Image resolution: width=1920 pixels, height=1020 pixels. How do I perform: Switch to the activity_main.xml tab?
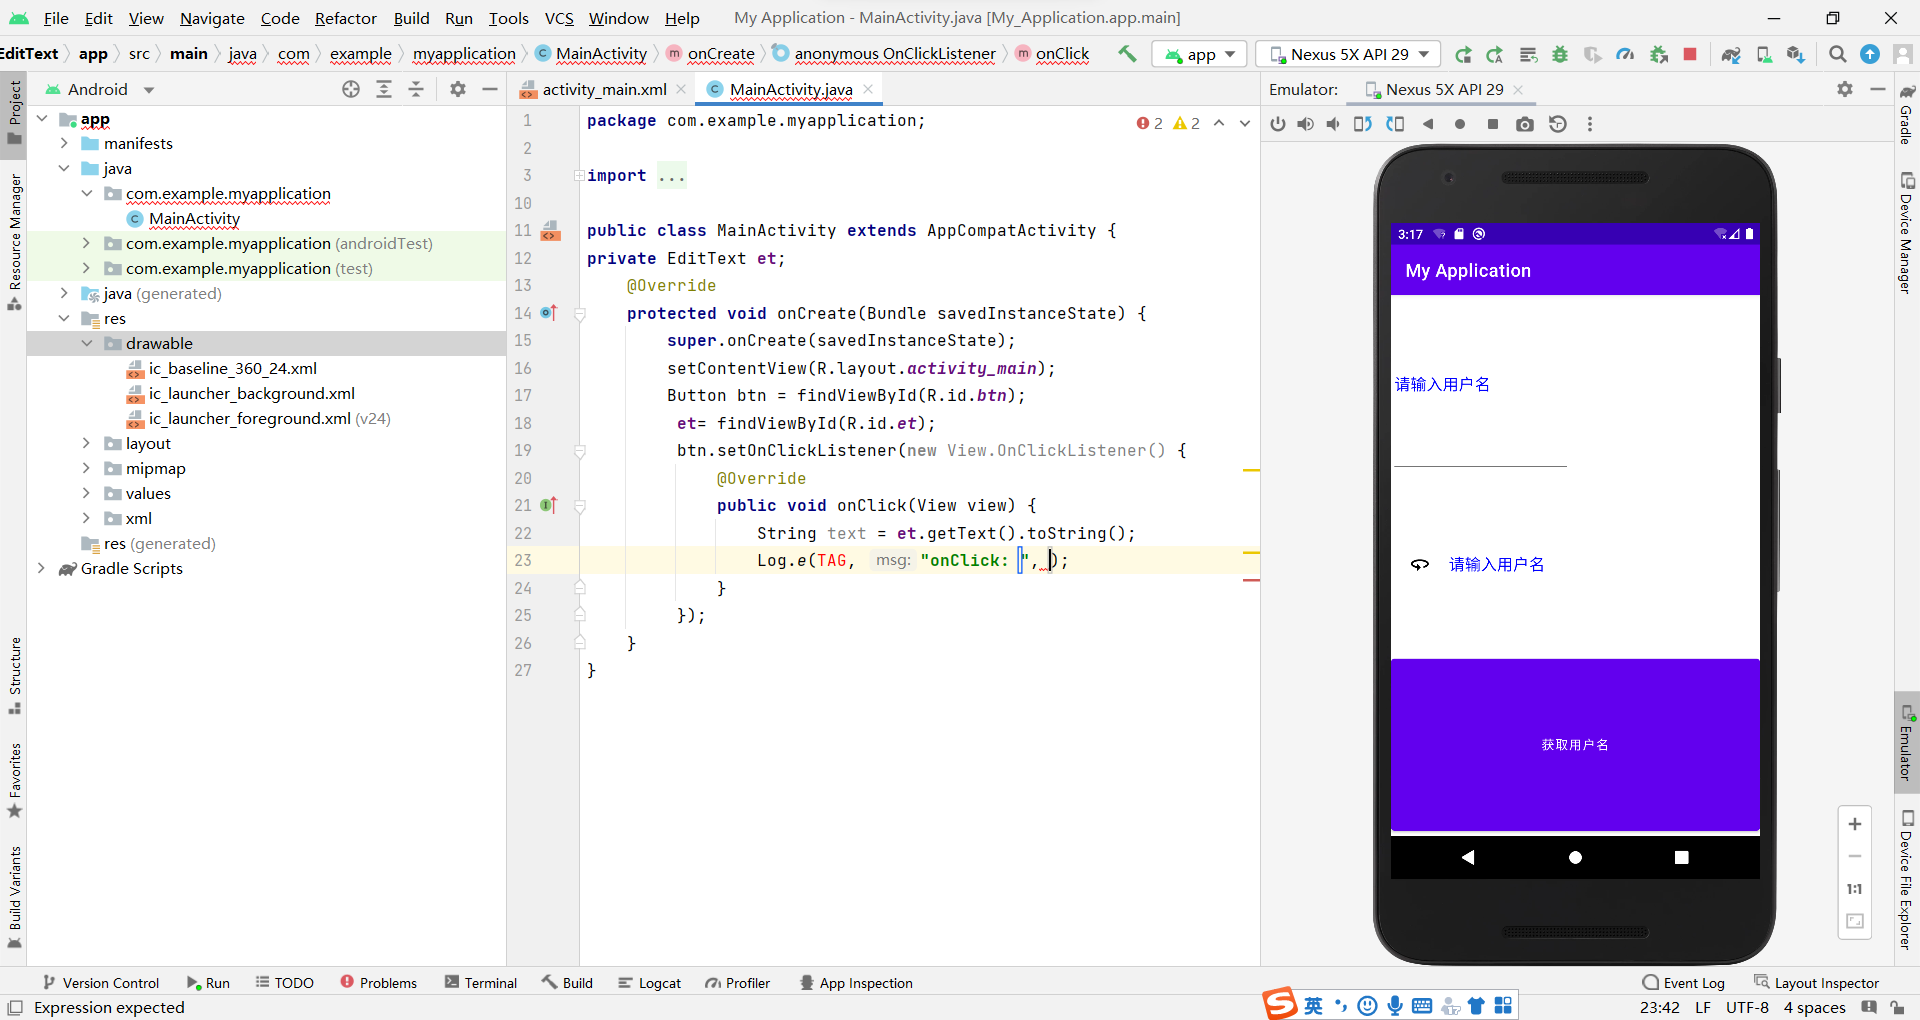tap(603, 89)
